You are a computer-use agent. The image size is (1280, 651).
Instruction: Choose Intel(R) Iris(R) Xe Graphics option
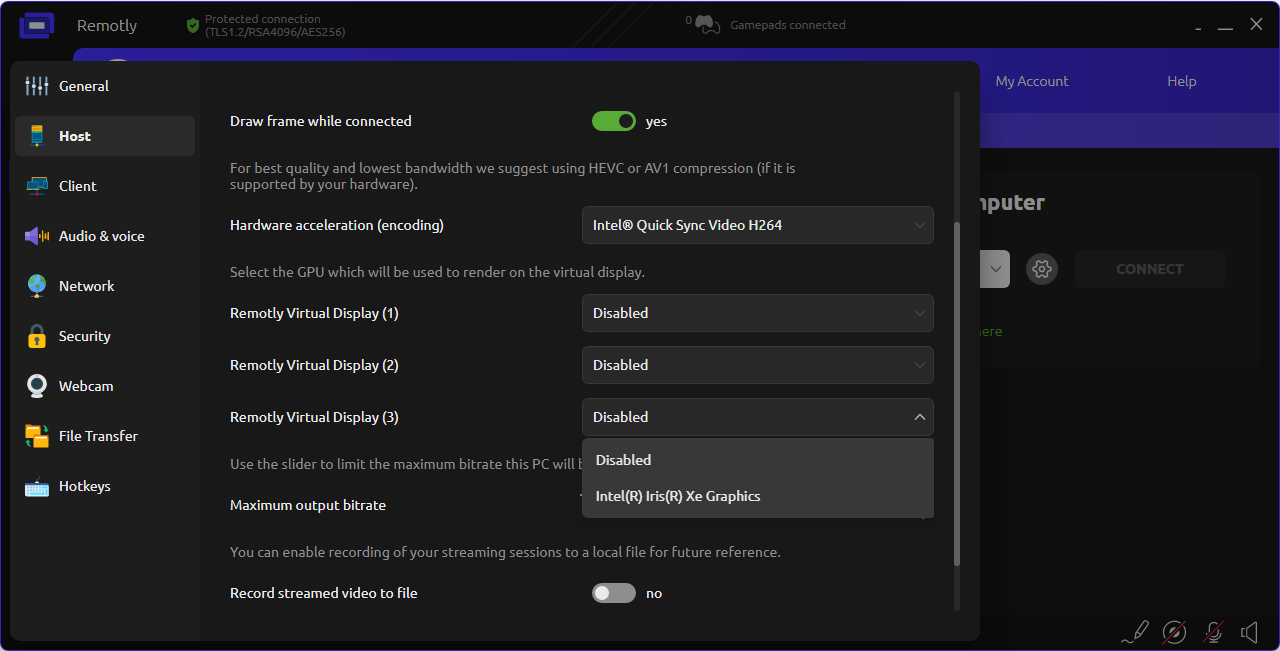[678, 496]
